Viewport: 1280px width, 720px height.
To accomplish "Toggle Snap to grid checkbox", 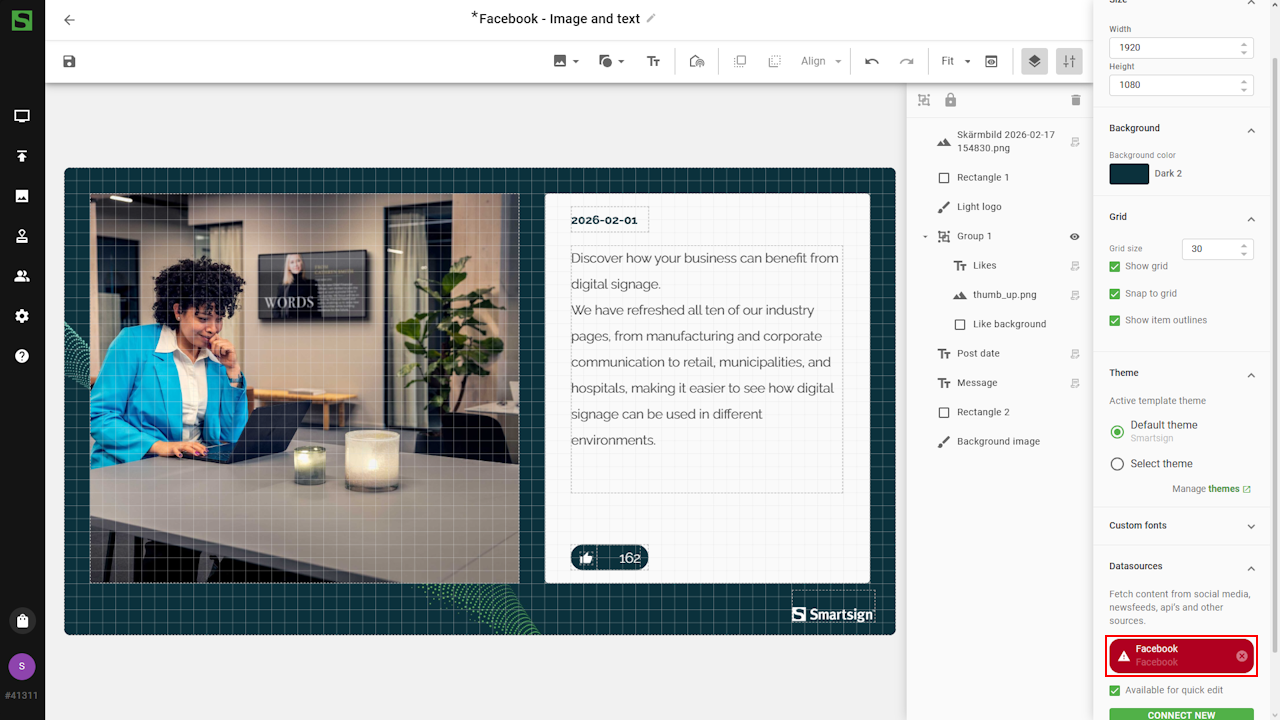I will 1115,294.
